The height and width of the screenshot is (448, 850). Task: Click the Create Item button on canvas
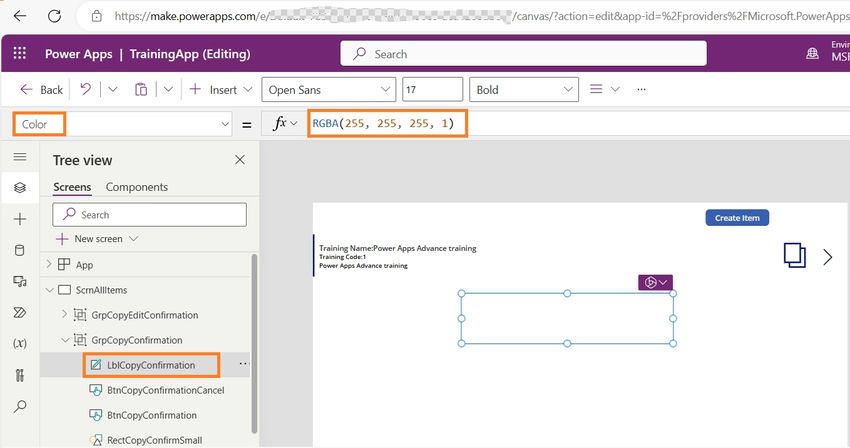click(737, 218)
